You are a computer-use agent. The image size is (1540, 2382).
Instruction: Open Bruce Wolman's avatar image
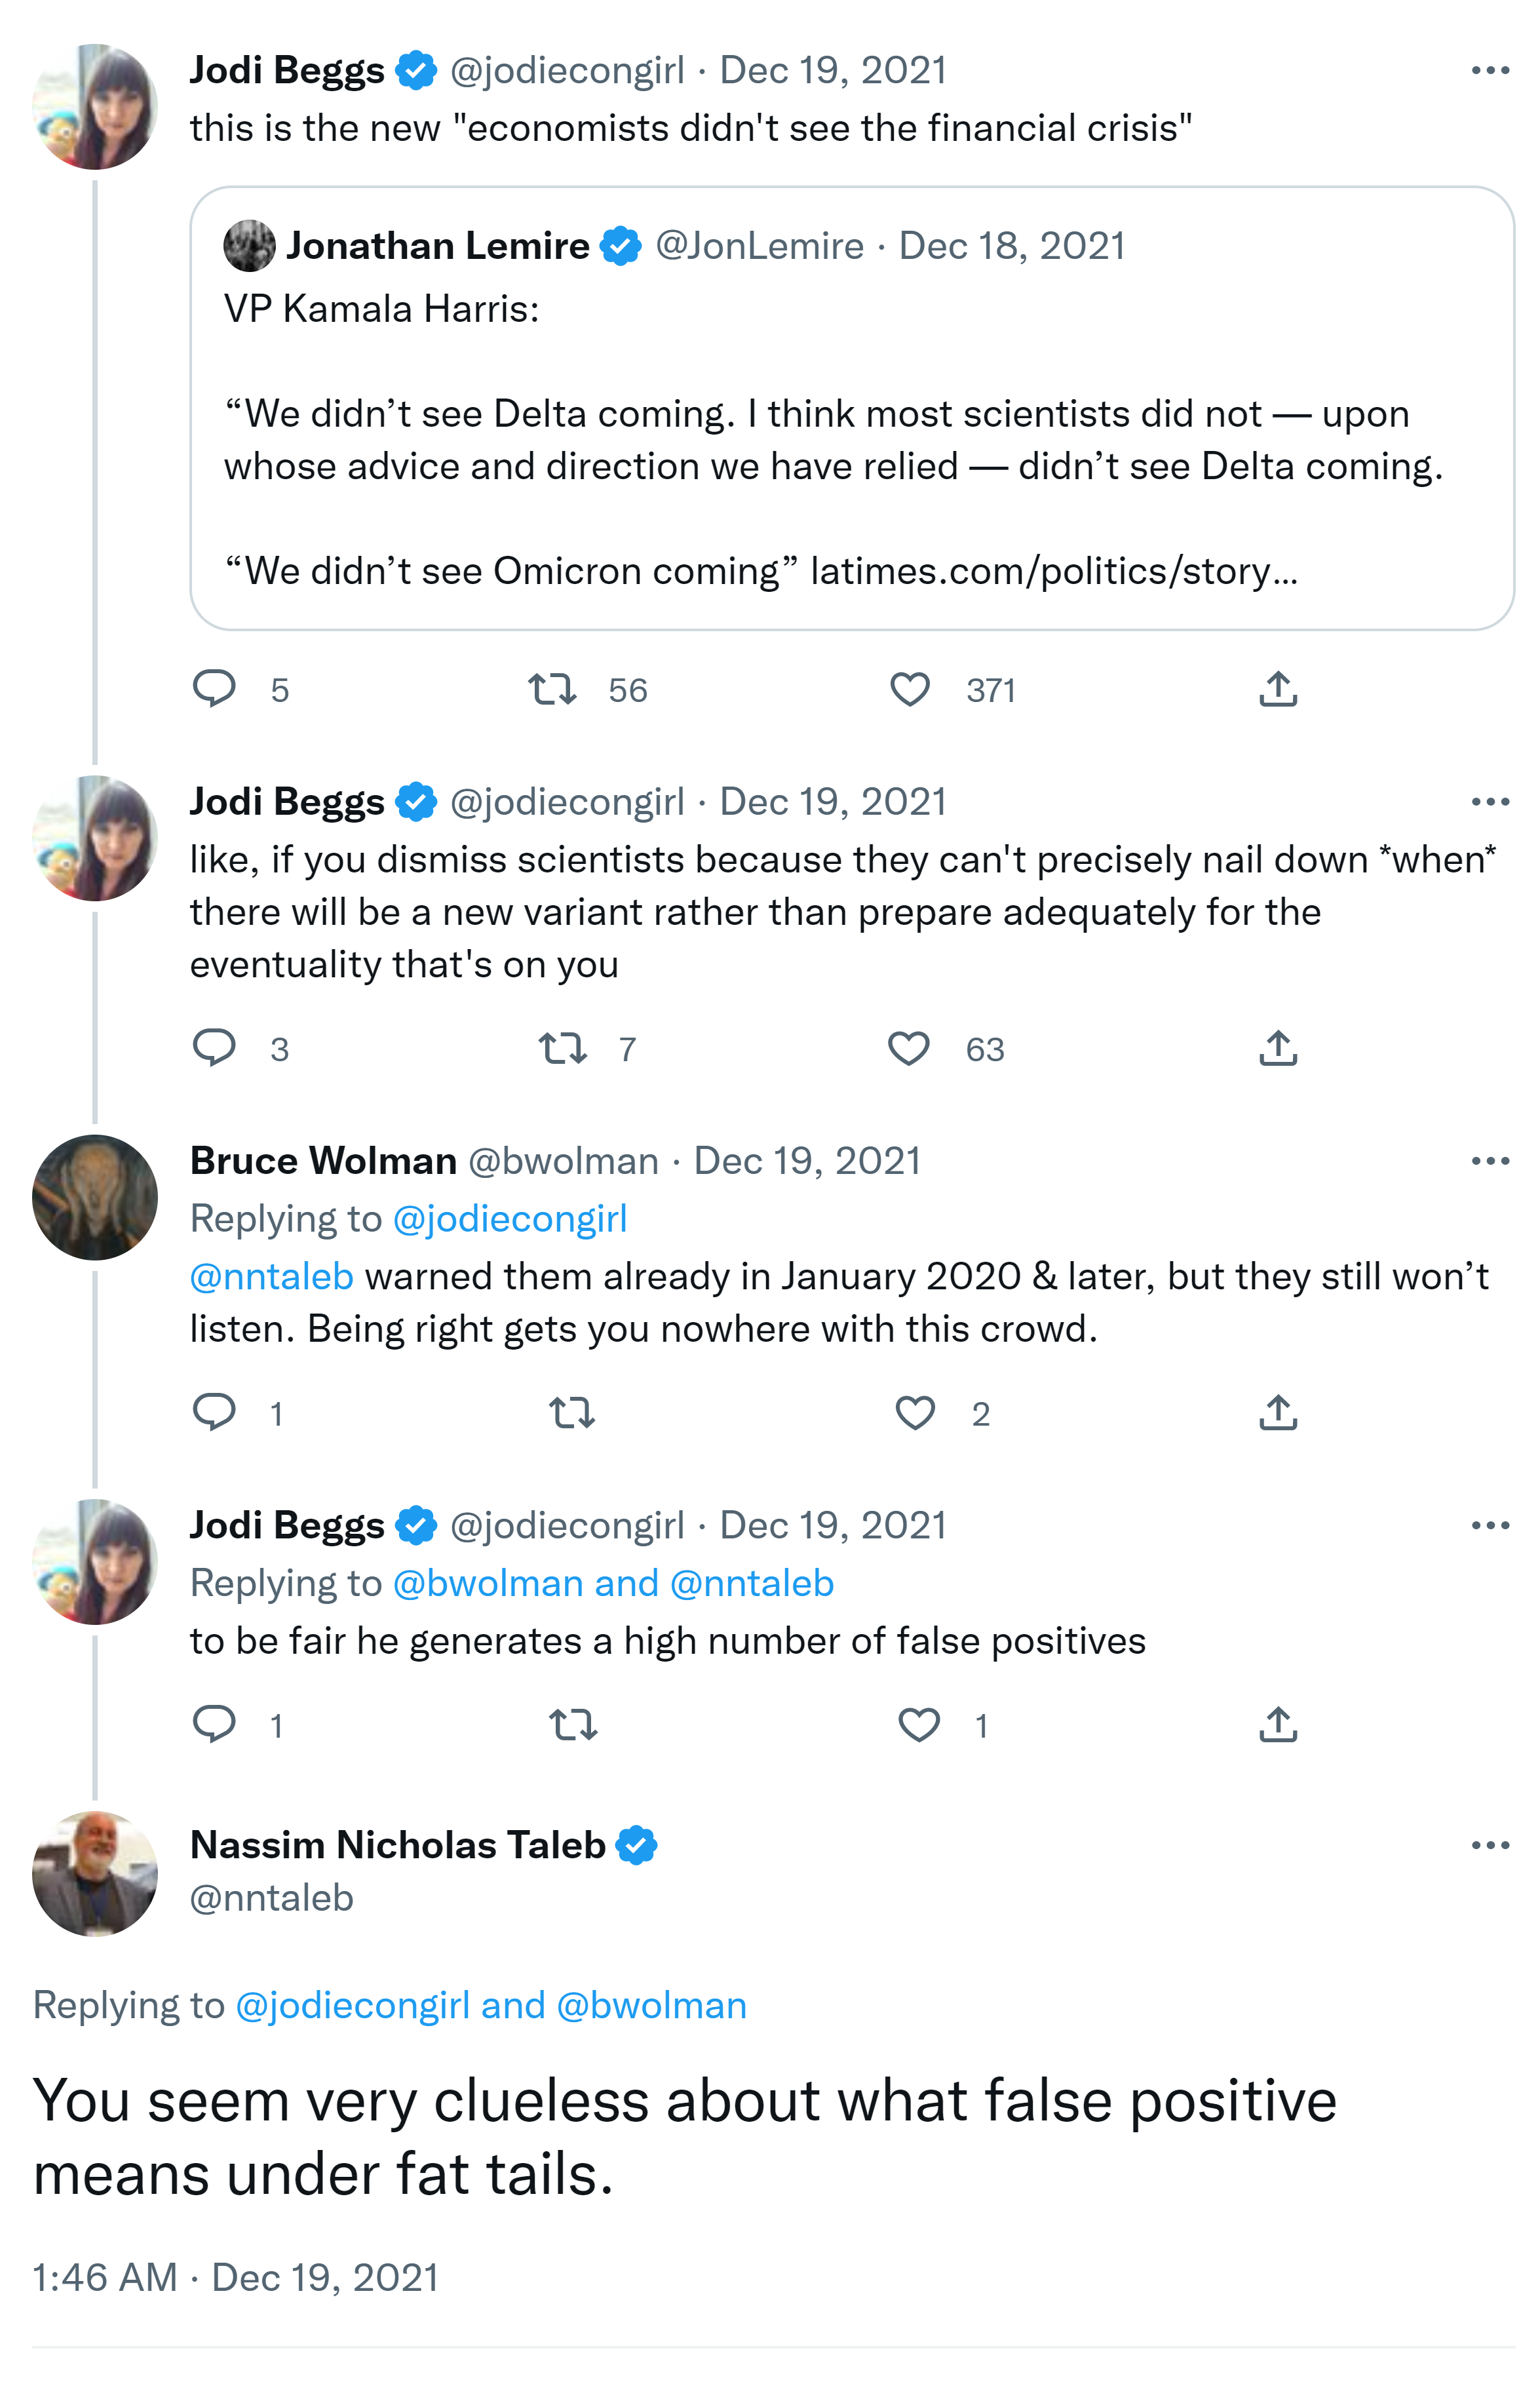click(x=95, y=1197)
